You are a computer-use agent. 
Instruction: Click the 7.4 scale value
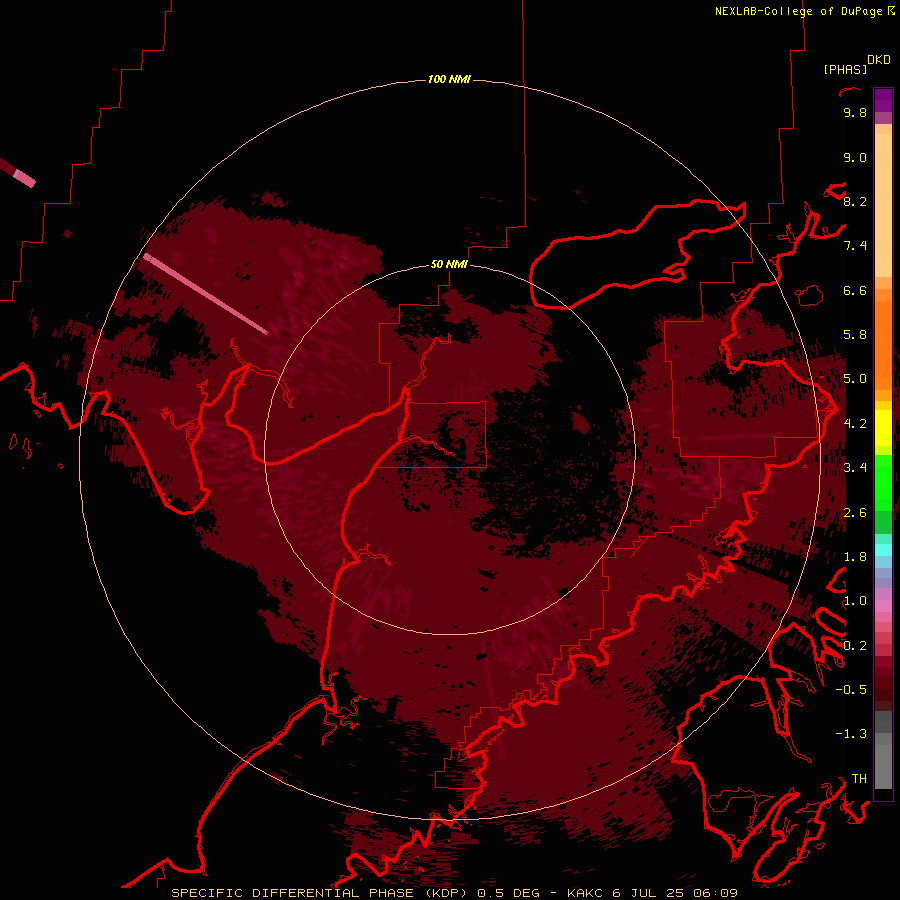point(855,246)
